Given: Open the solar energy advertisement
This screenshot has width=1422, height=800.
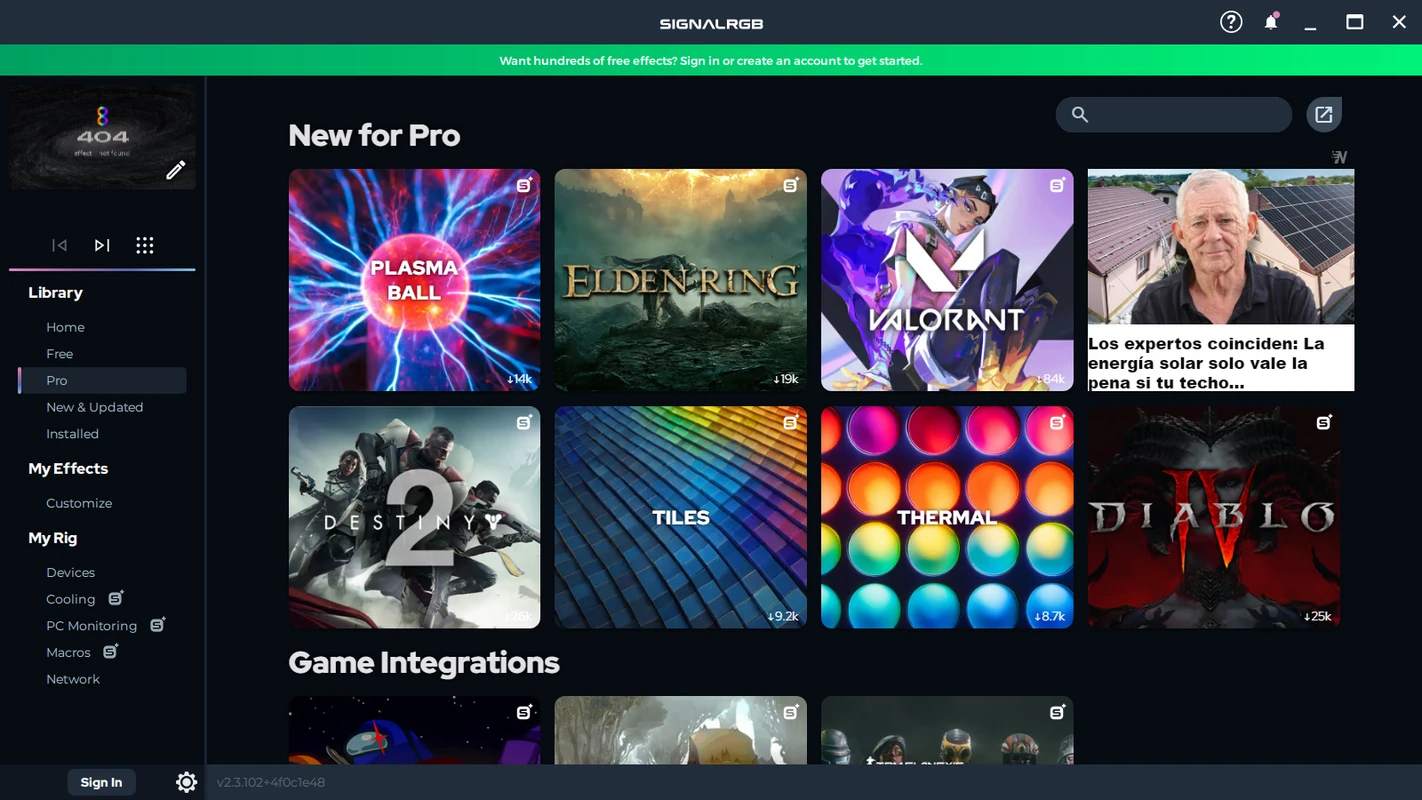Looking at the screenshot, I should click(1221, 280).
